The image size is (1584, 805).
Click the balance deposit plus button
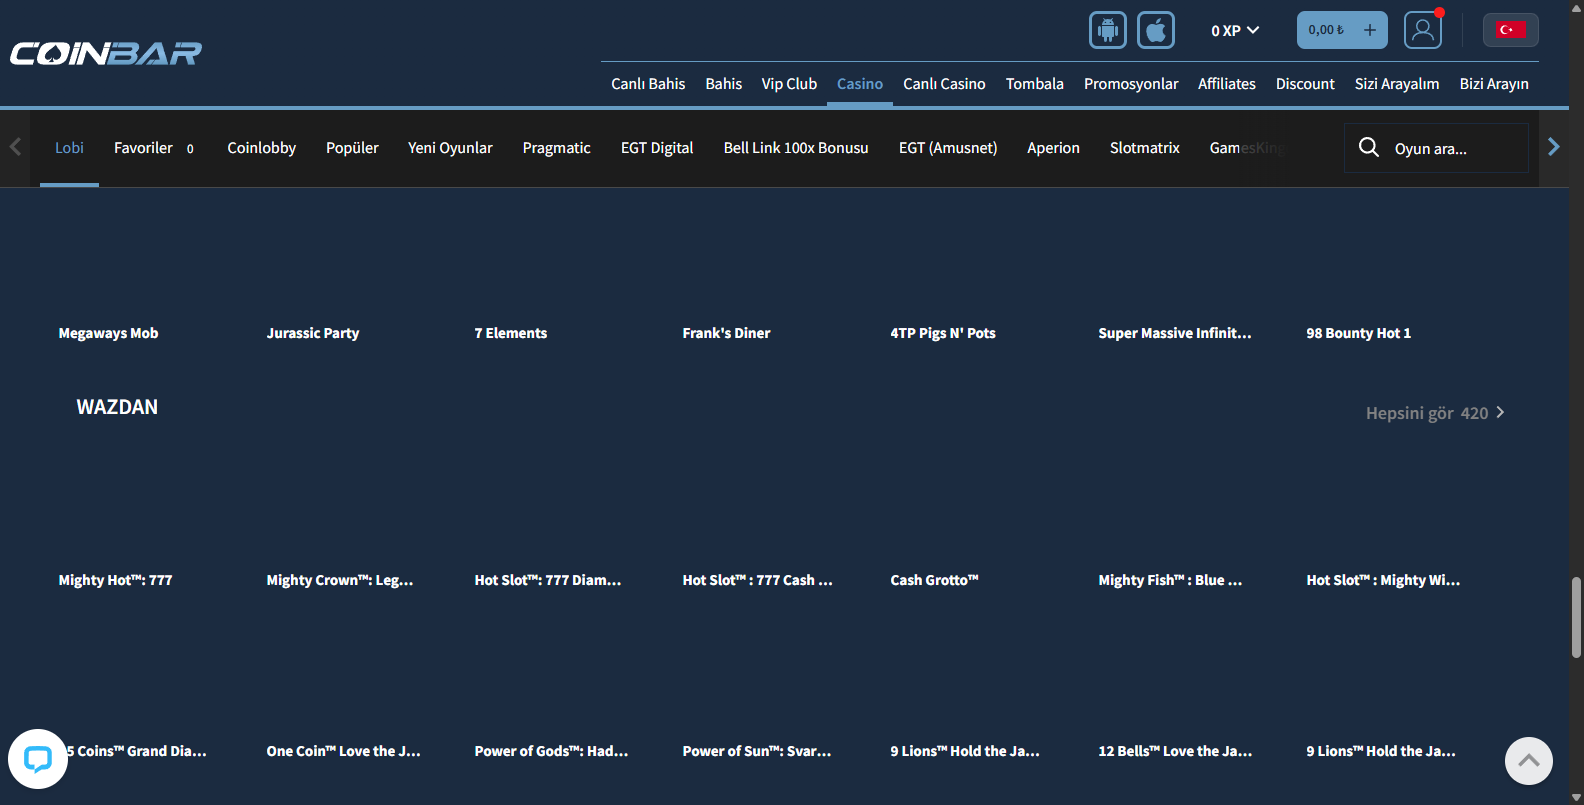click(1370, 30)
